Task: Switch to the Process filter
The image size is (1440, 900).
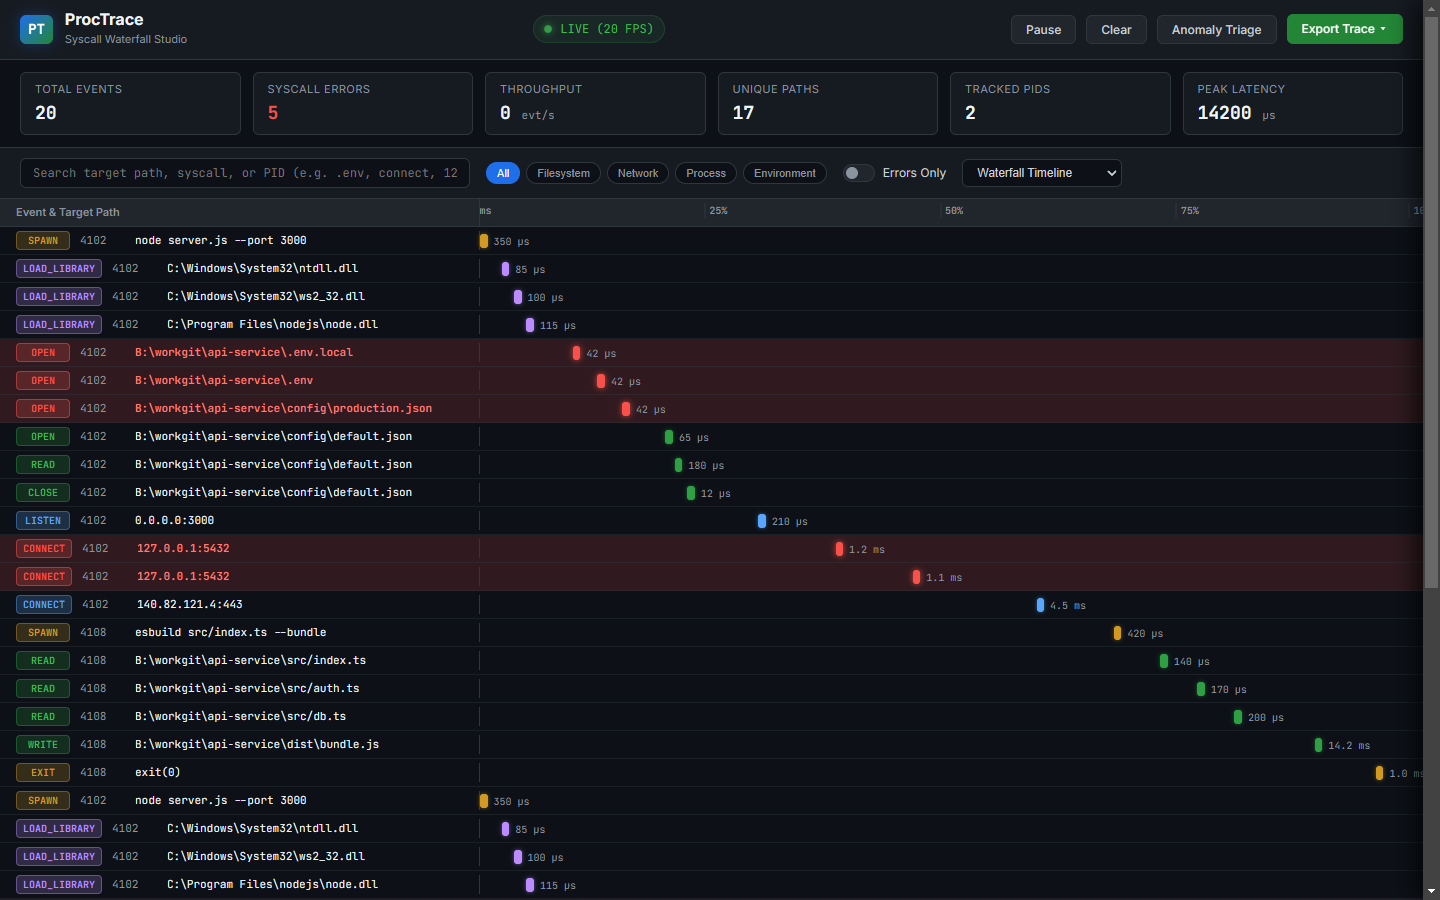Action: click(706, 173)
